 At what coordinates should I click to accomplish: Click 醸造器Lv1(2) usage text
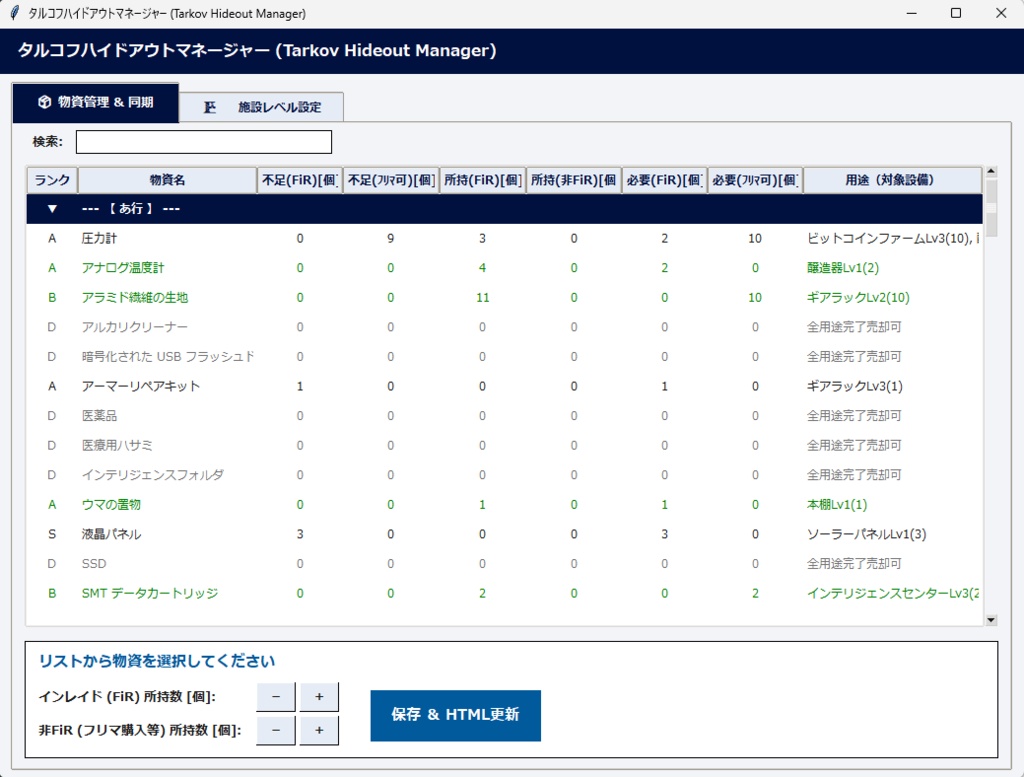842,268
